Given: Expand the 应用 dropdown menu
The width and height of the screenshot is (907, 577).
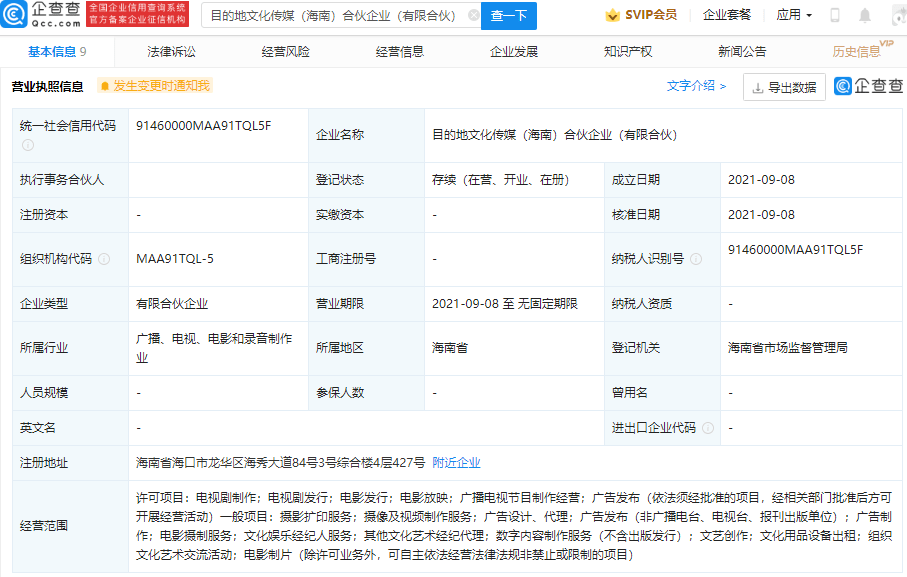Looking at the screenshot, I should pyautogui.click(x=794, y=15).
